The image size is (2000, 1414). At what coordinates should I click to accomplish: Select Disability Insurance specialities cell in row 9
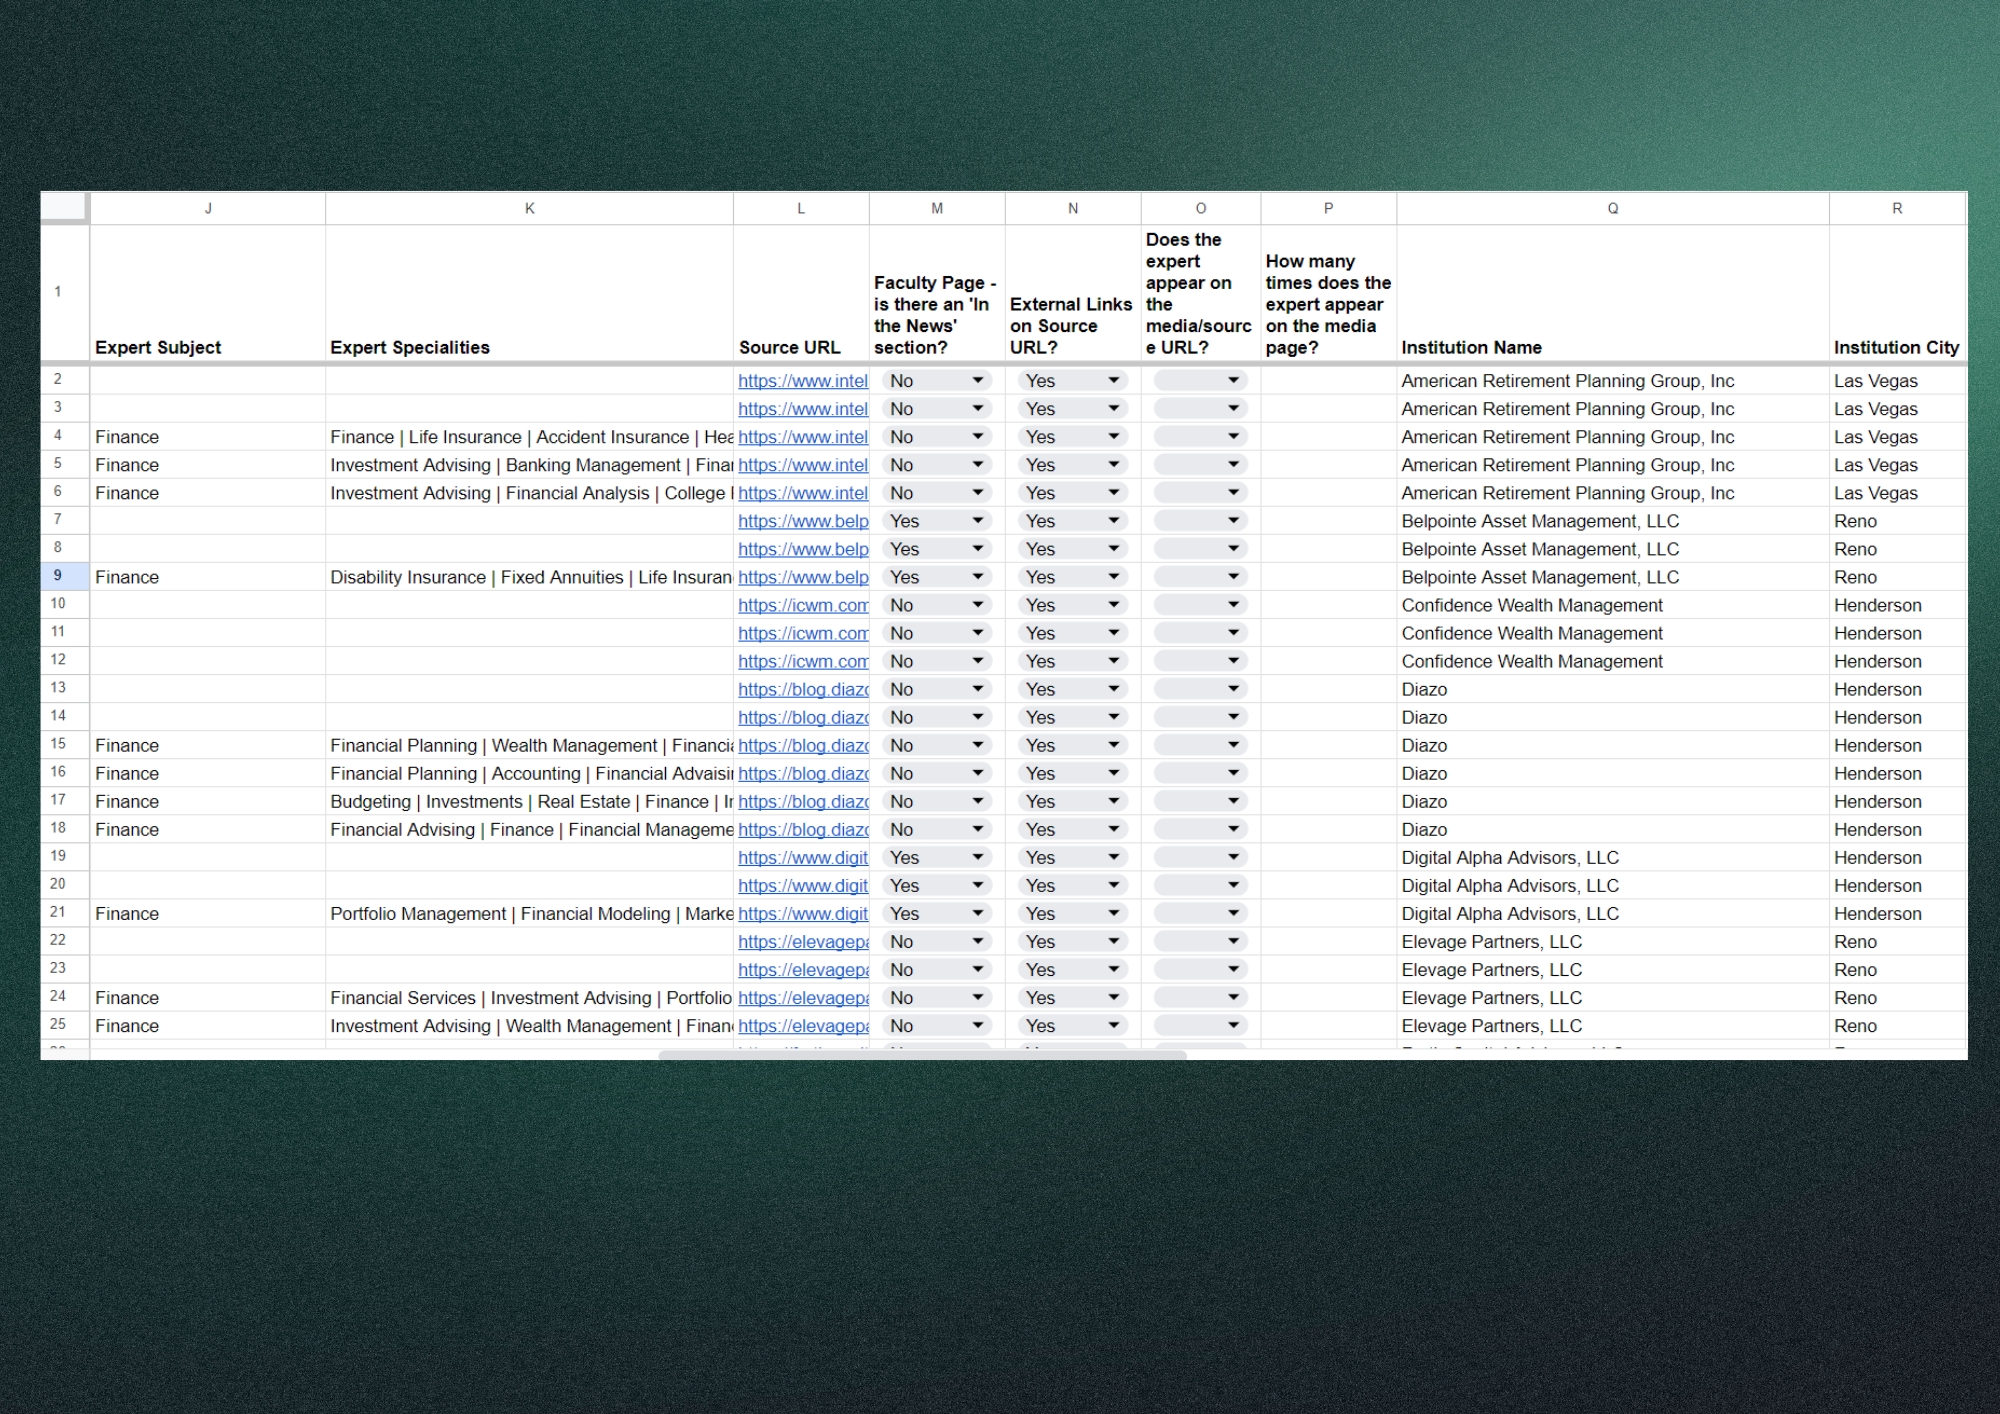(x=530, y=577)
